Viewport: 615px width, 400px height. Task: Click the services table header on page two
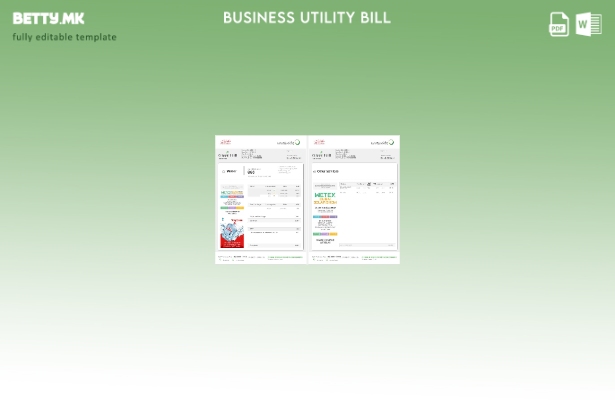coord(367,184)
